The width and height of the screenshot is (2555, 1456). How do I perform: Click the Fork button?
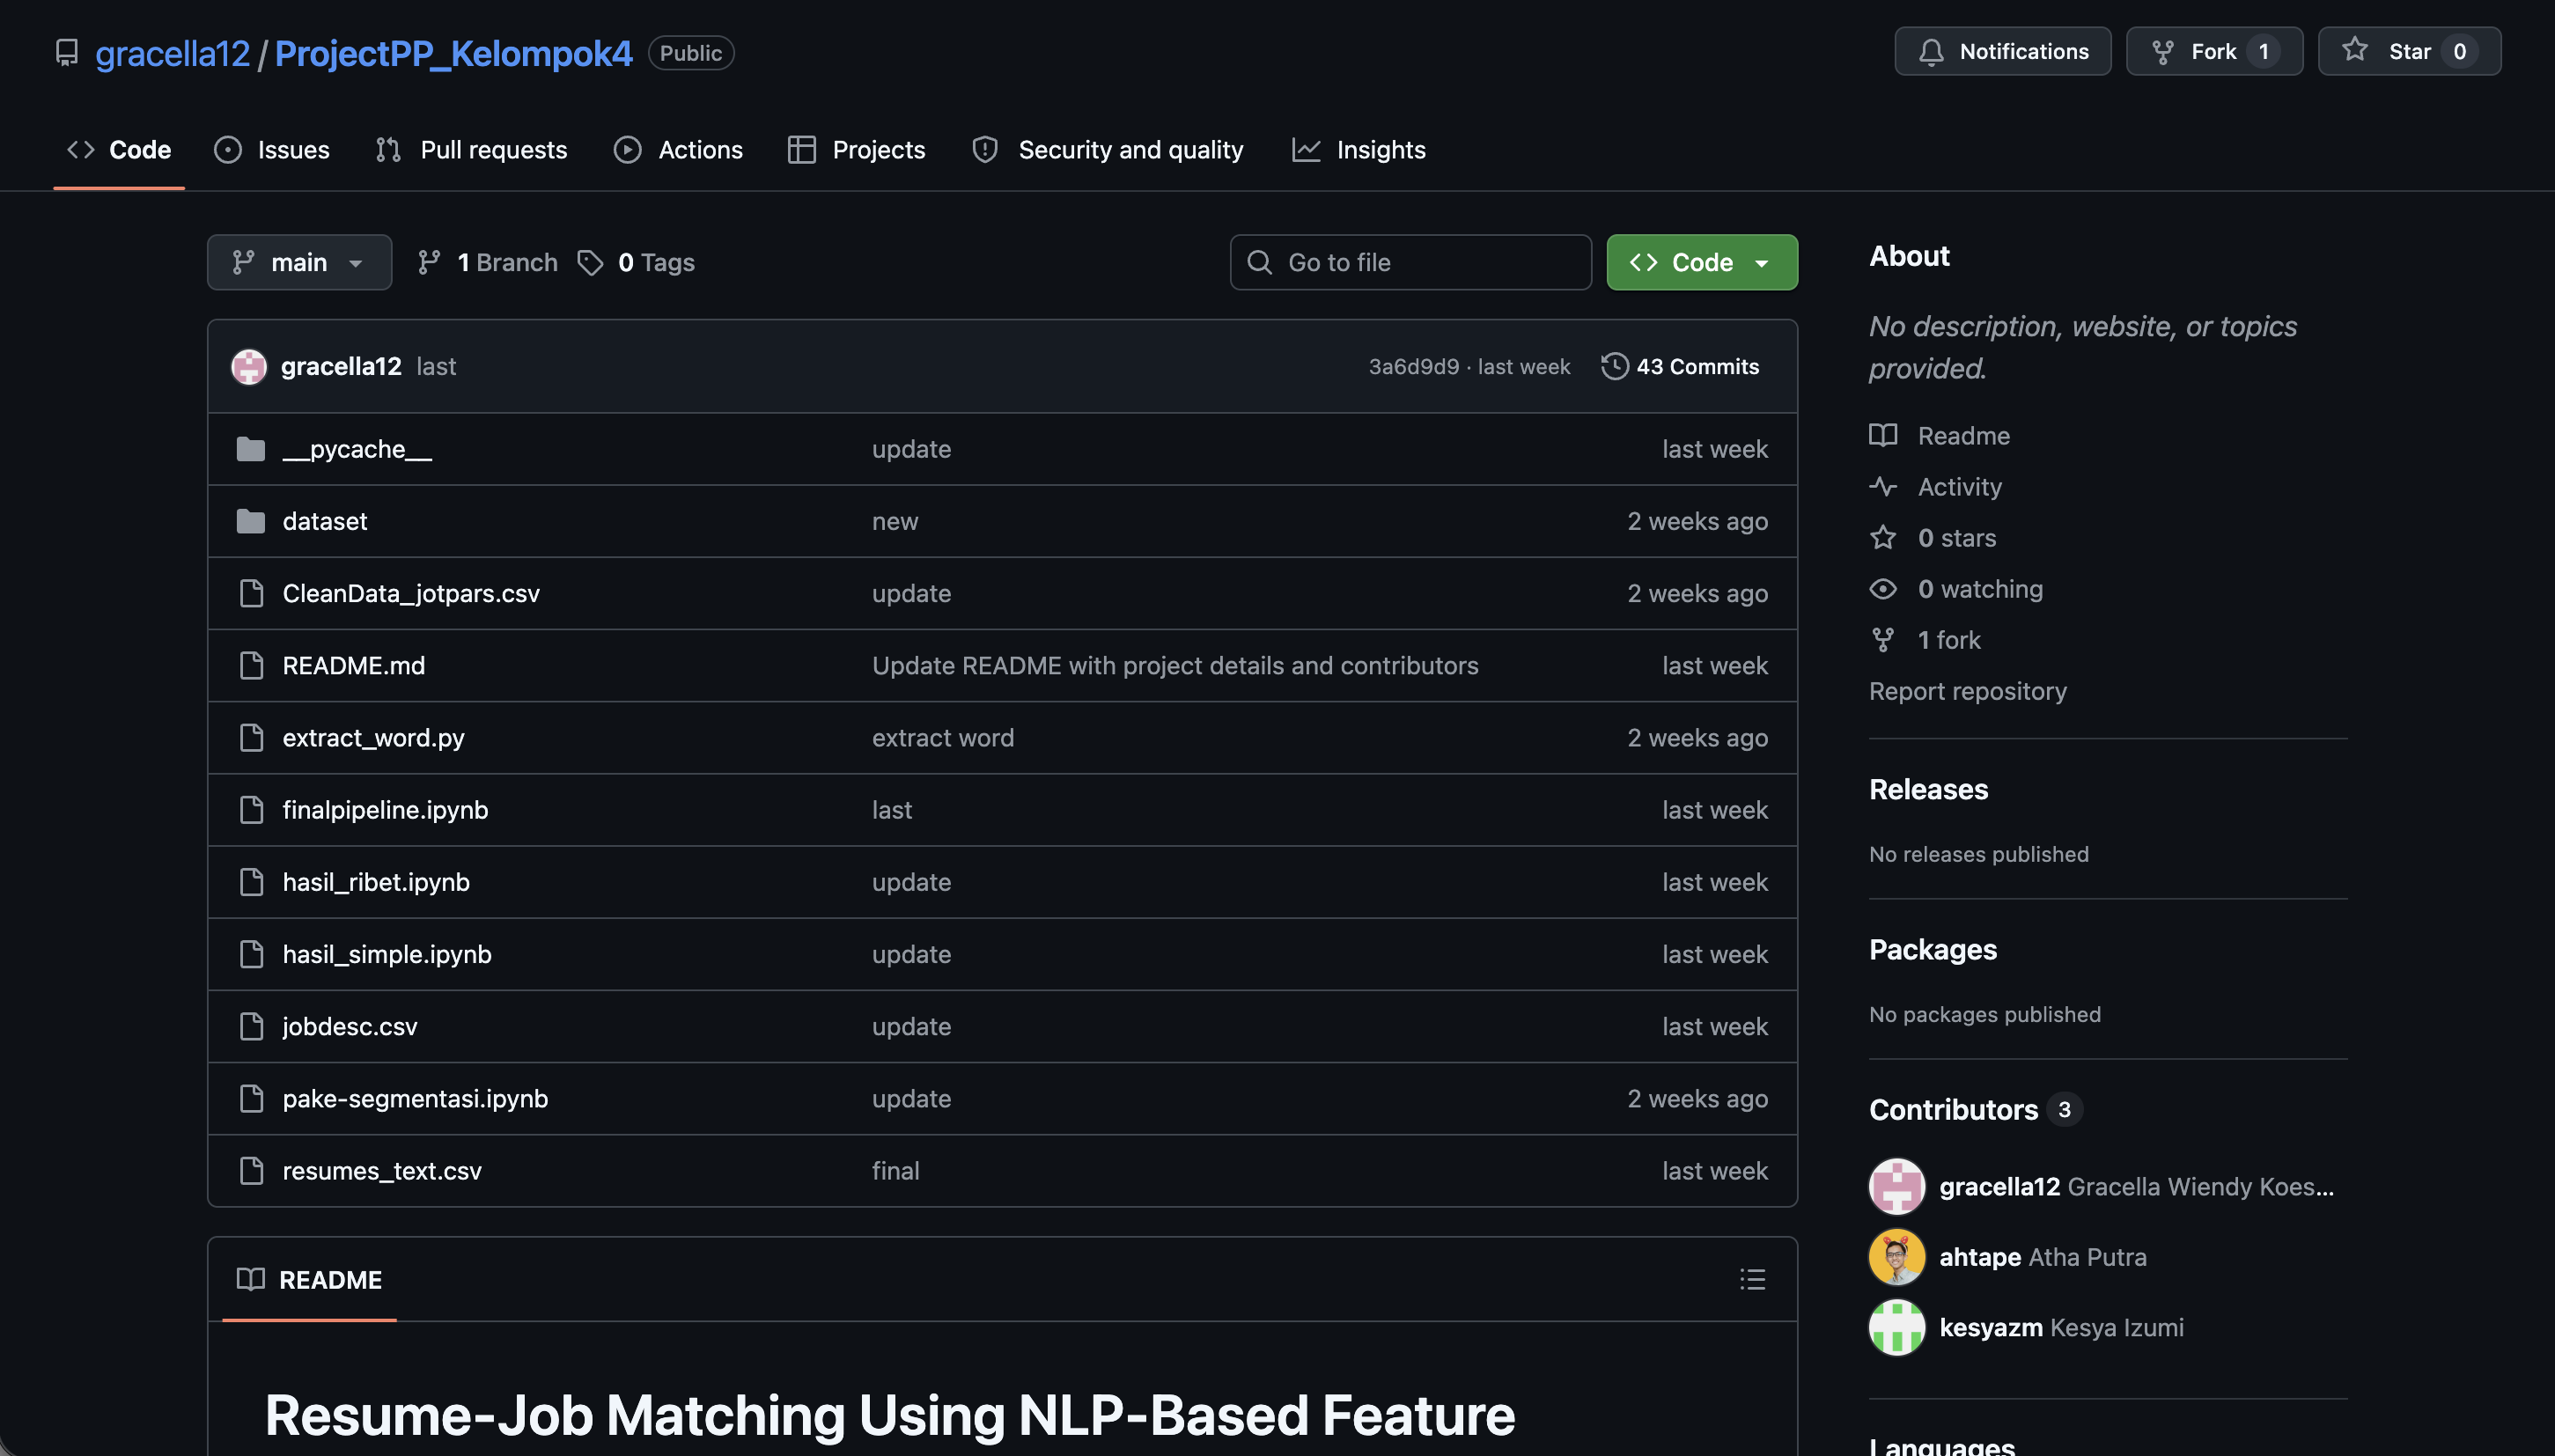point(2214,52)
